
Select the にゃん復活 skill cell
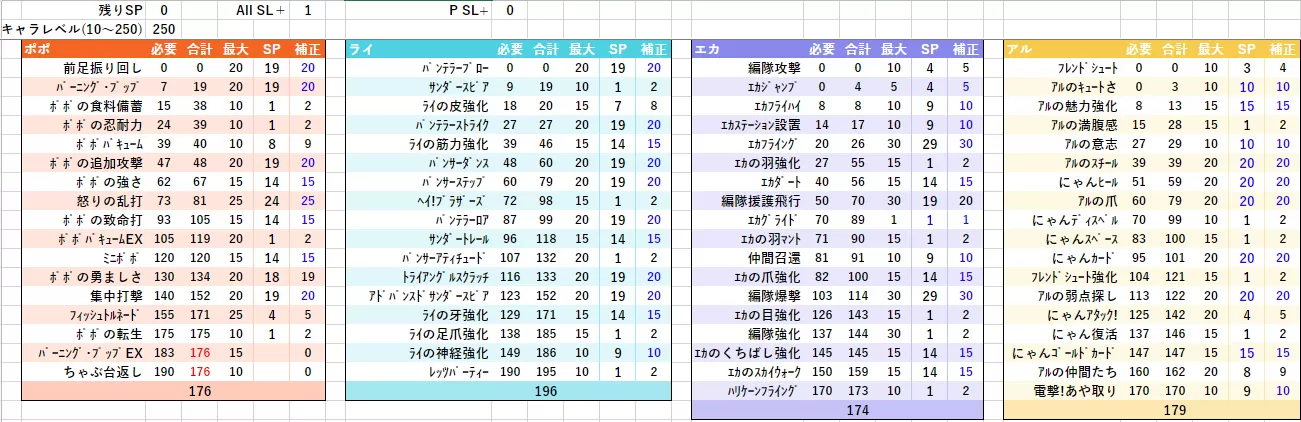point(1062,333)
